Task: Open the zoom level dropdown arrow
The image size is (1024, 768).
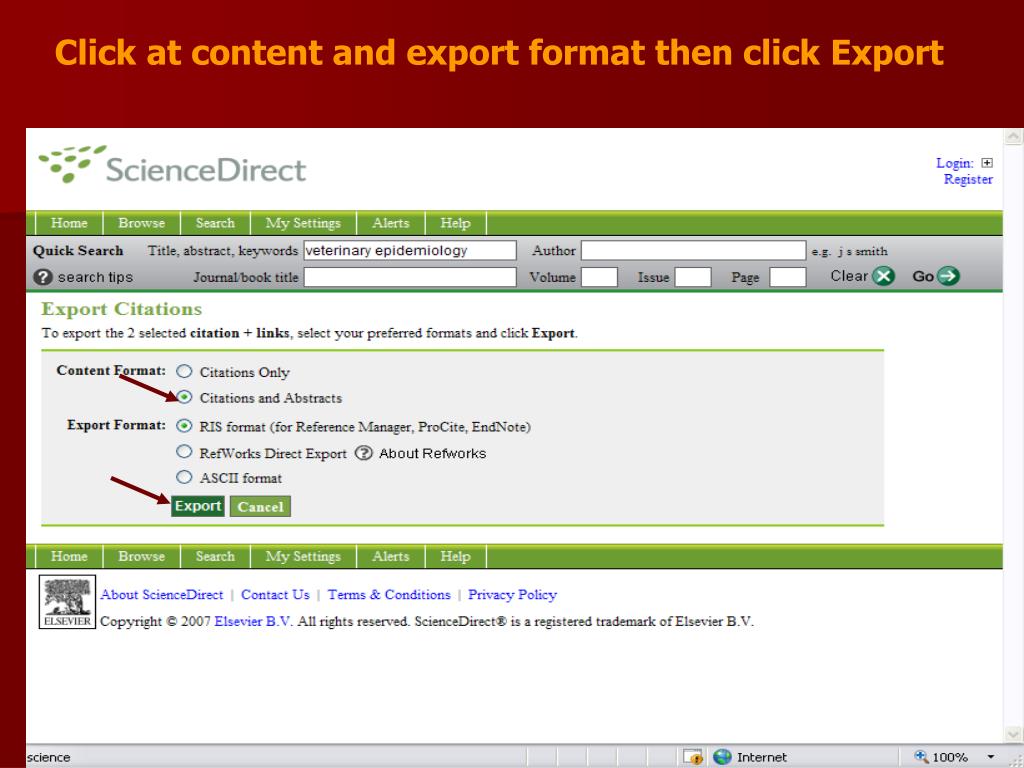Action: [991, 758]
